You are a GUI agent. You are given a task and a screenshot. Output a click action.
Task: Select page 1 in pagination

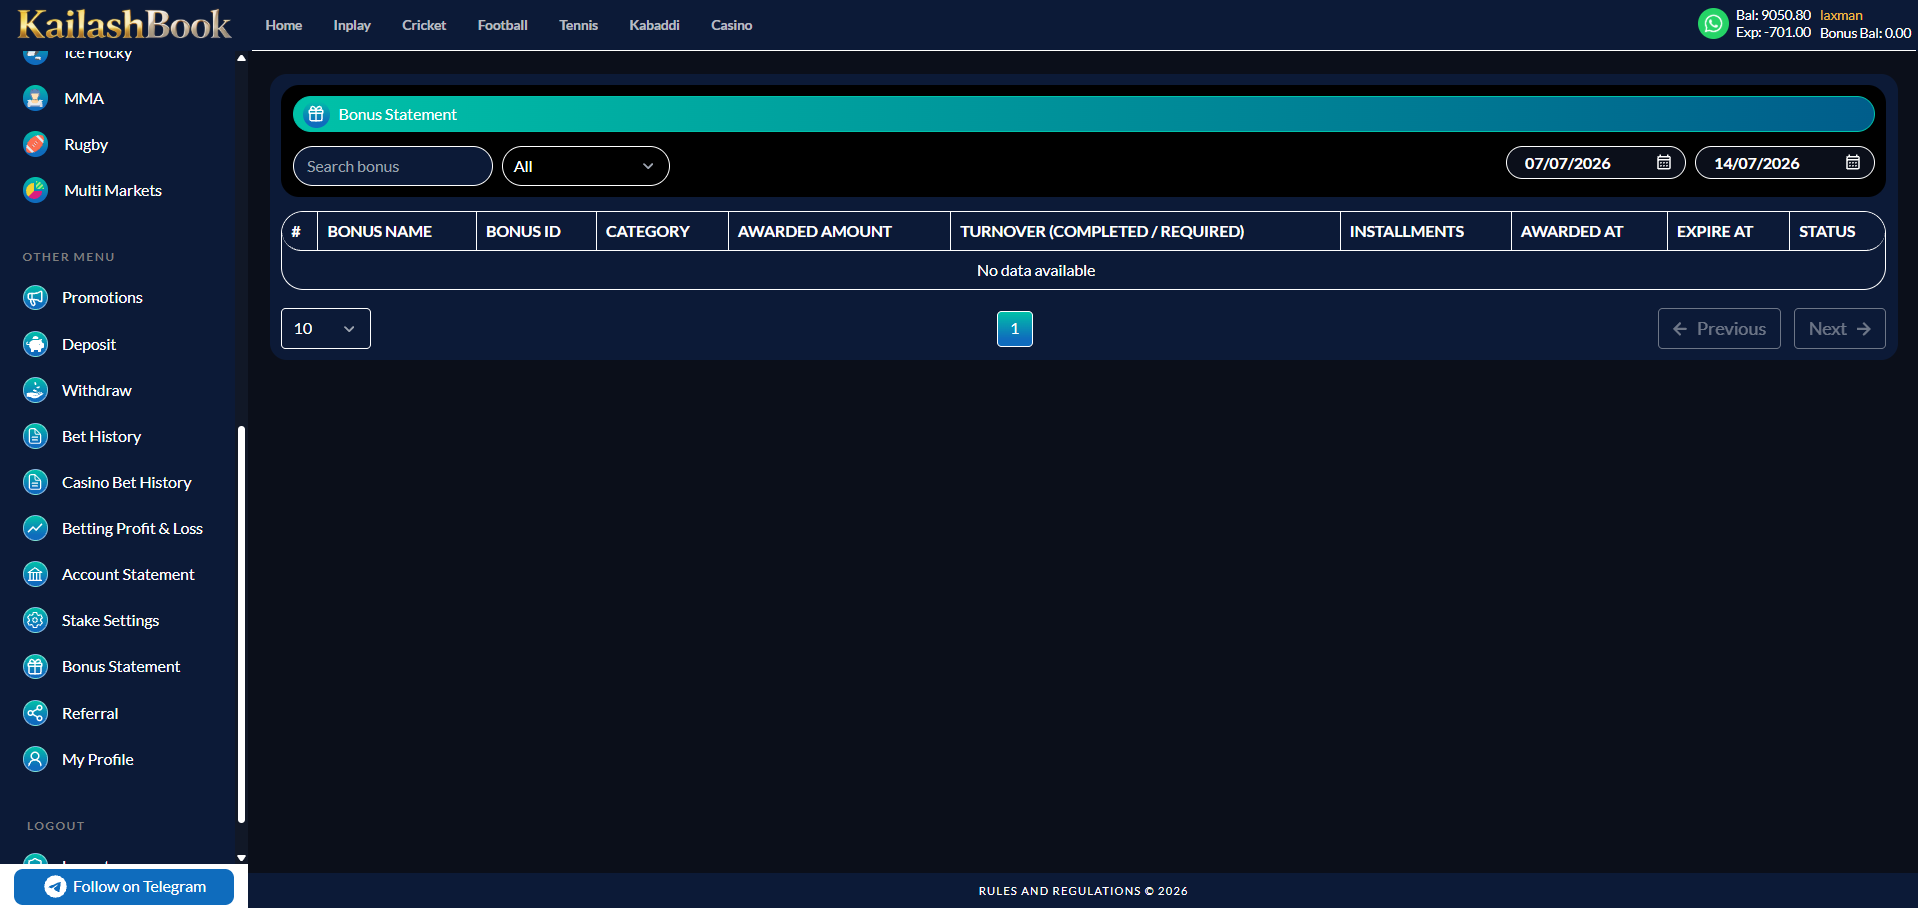tap(1014, 328)
